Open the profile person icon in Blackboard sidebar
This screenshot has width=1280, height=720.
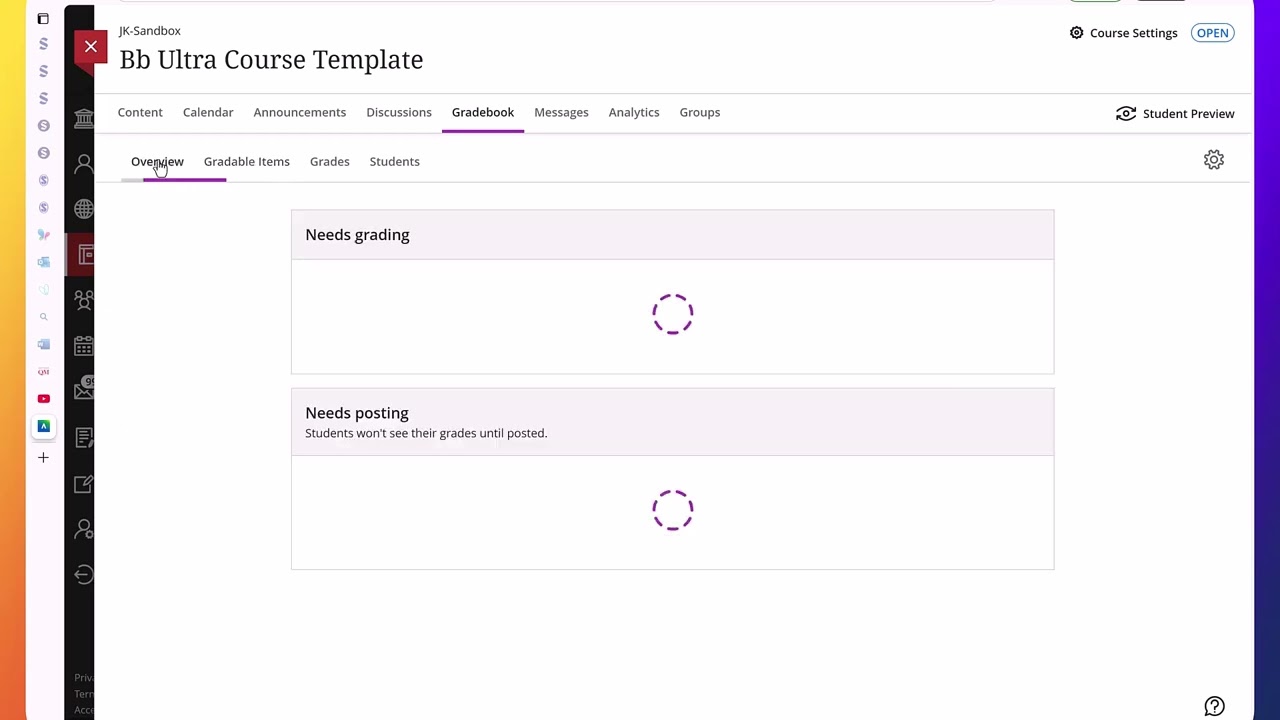[x=84, y=164]
